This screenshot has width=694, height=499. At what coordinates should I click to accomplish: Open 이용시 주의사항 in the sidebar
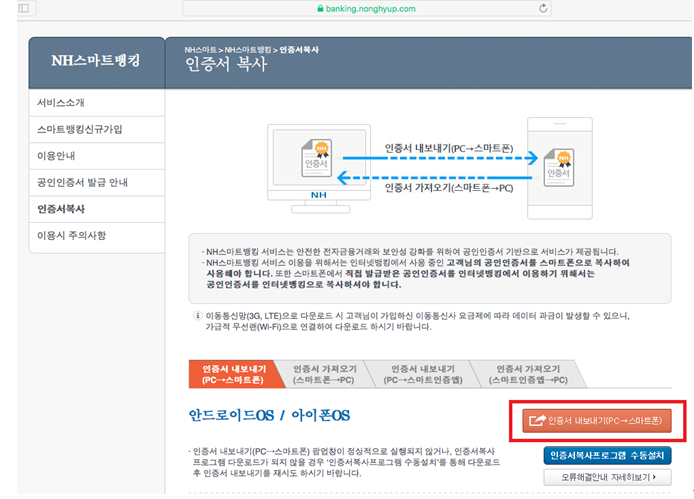pyautogui.click(x=97, y=236)
